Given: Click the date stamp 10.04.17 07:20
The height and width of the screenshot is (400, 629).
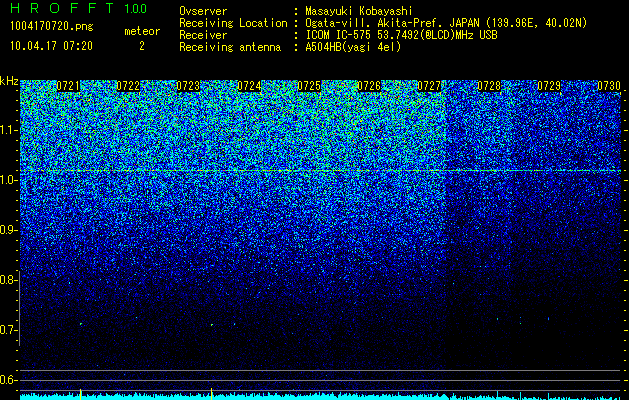Looking at the screenshot, I should point(51,46).
